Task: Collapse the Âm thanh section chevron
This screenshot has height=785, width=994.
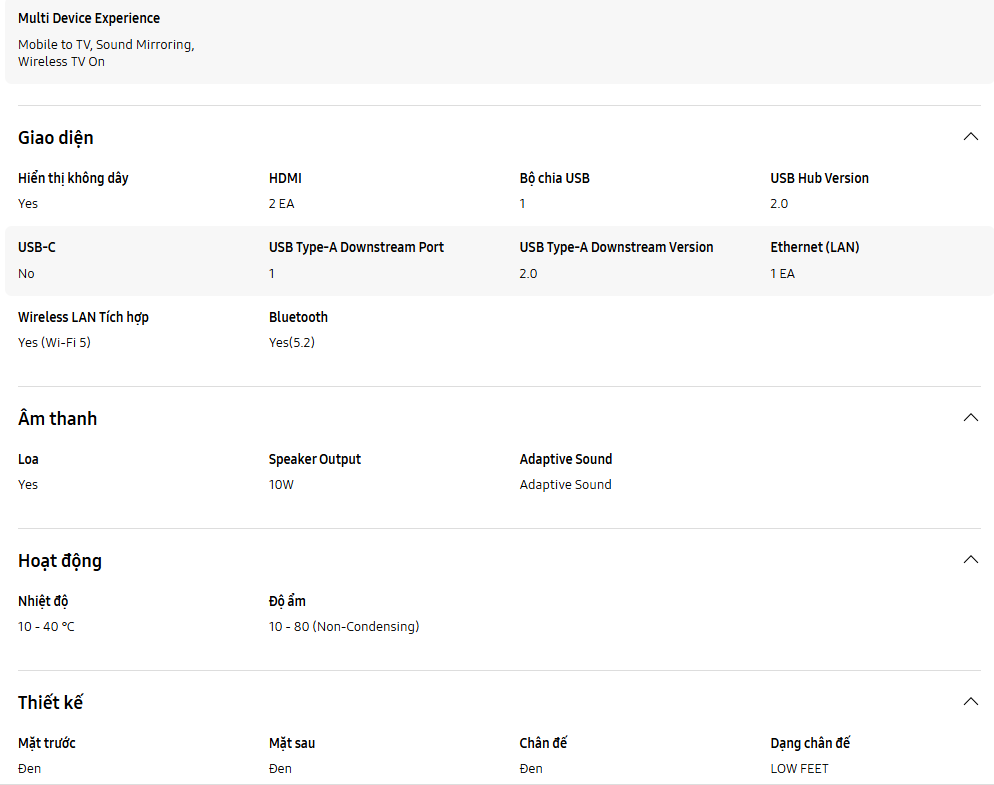Action: coord(970,418)
